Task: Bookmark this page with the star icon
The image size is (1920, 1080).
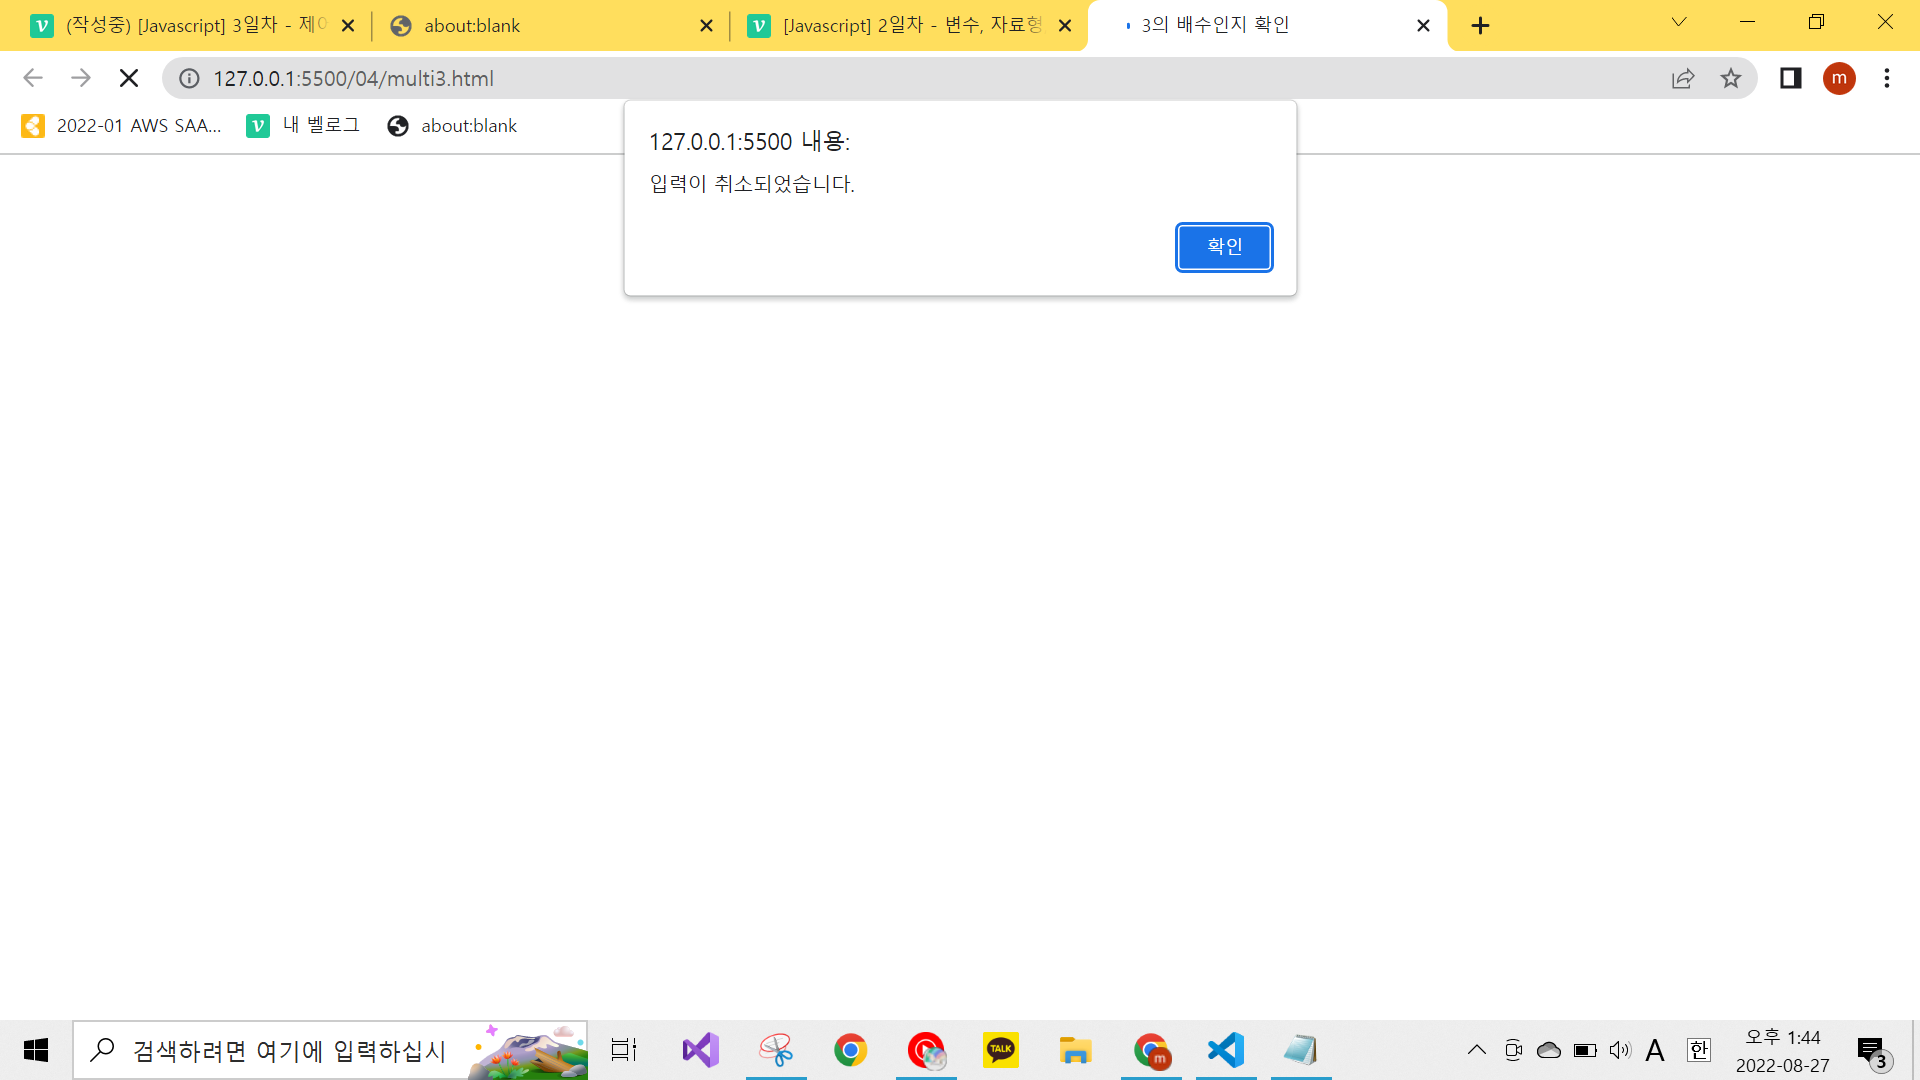Action: [1731, 78]
